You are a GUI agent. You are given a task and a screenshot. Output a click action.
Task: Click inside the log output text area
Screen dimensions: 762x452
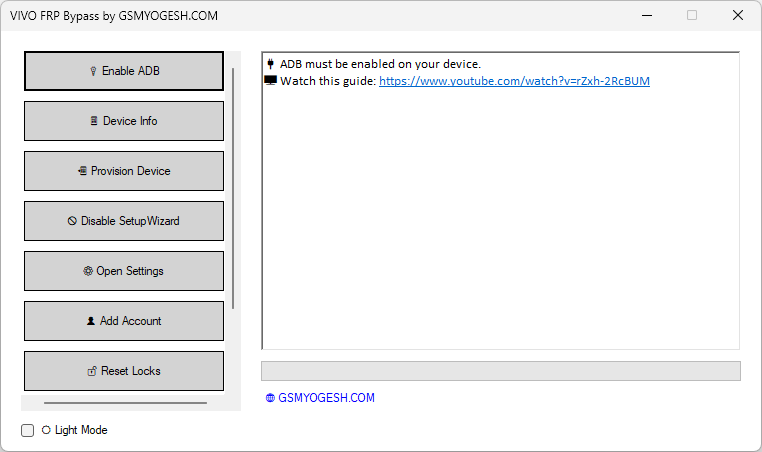(x=500, y=220)
